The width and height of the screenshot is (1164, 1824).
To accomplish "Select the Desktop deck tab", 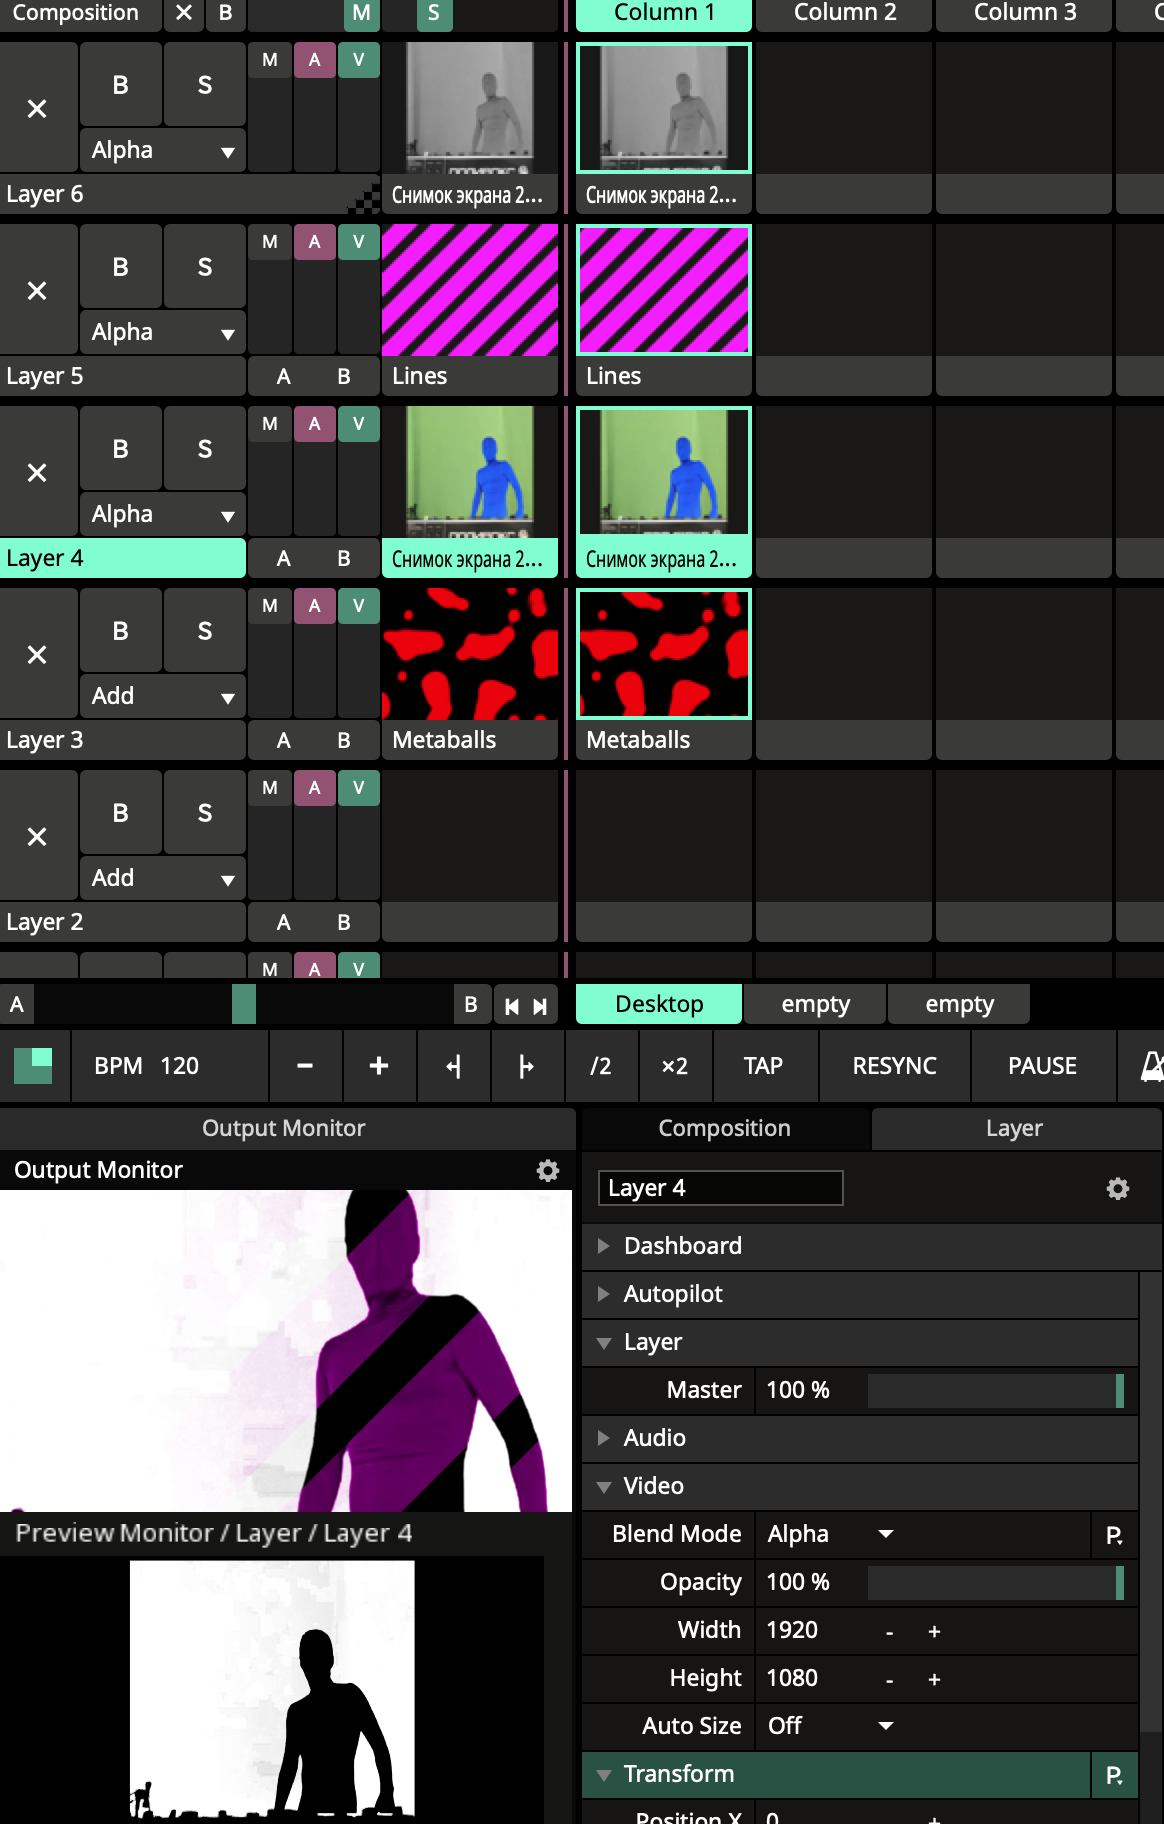I will (x=658, y=1004).
